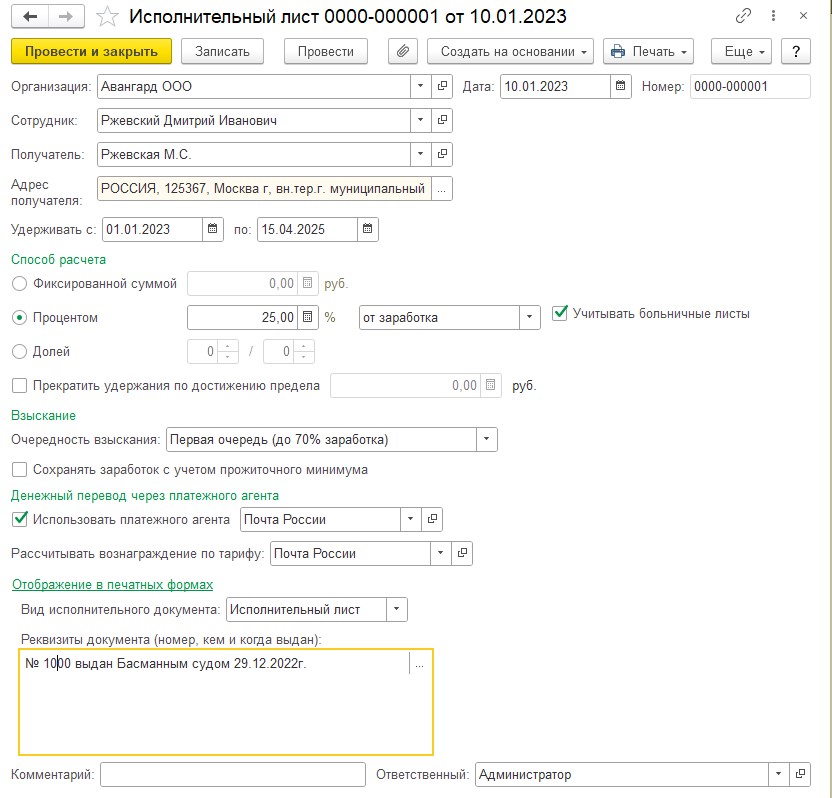832x798 pixels.
Task: Open the Получатель record via its open icon
Action: pos(441,154)
